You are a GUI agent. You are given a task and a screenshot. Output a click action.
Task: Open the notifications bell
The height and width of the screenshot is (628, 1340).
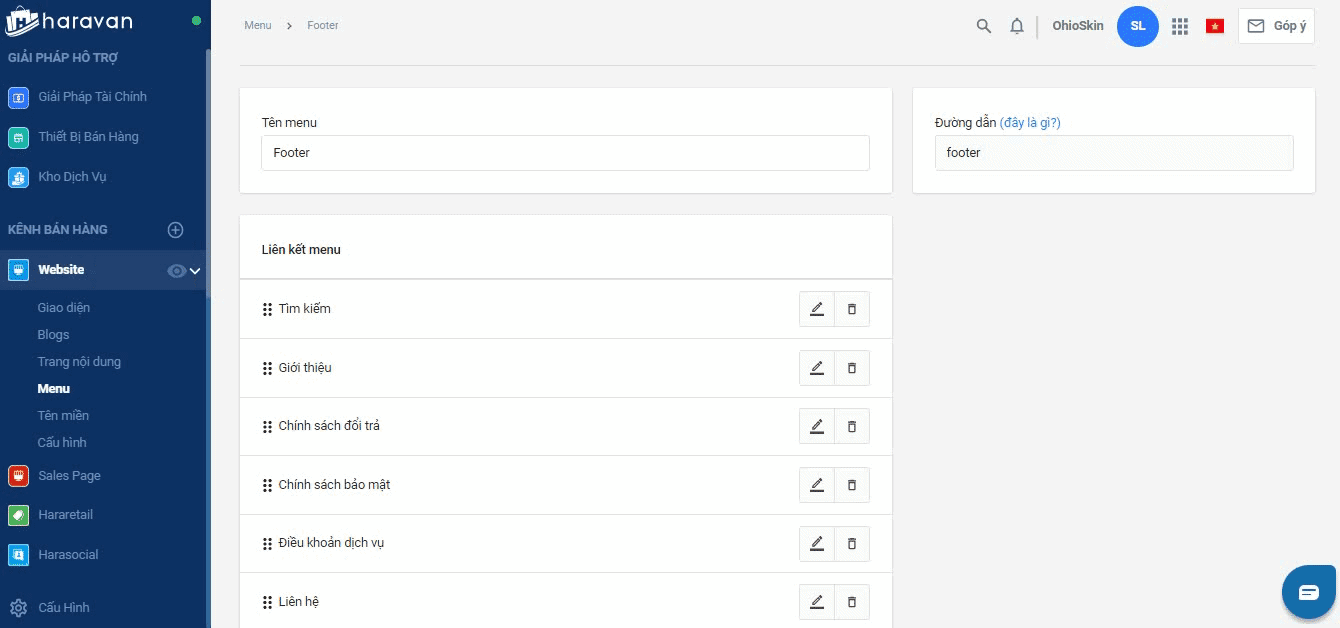(x=1017, y=26)
